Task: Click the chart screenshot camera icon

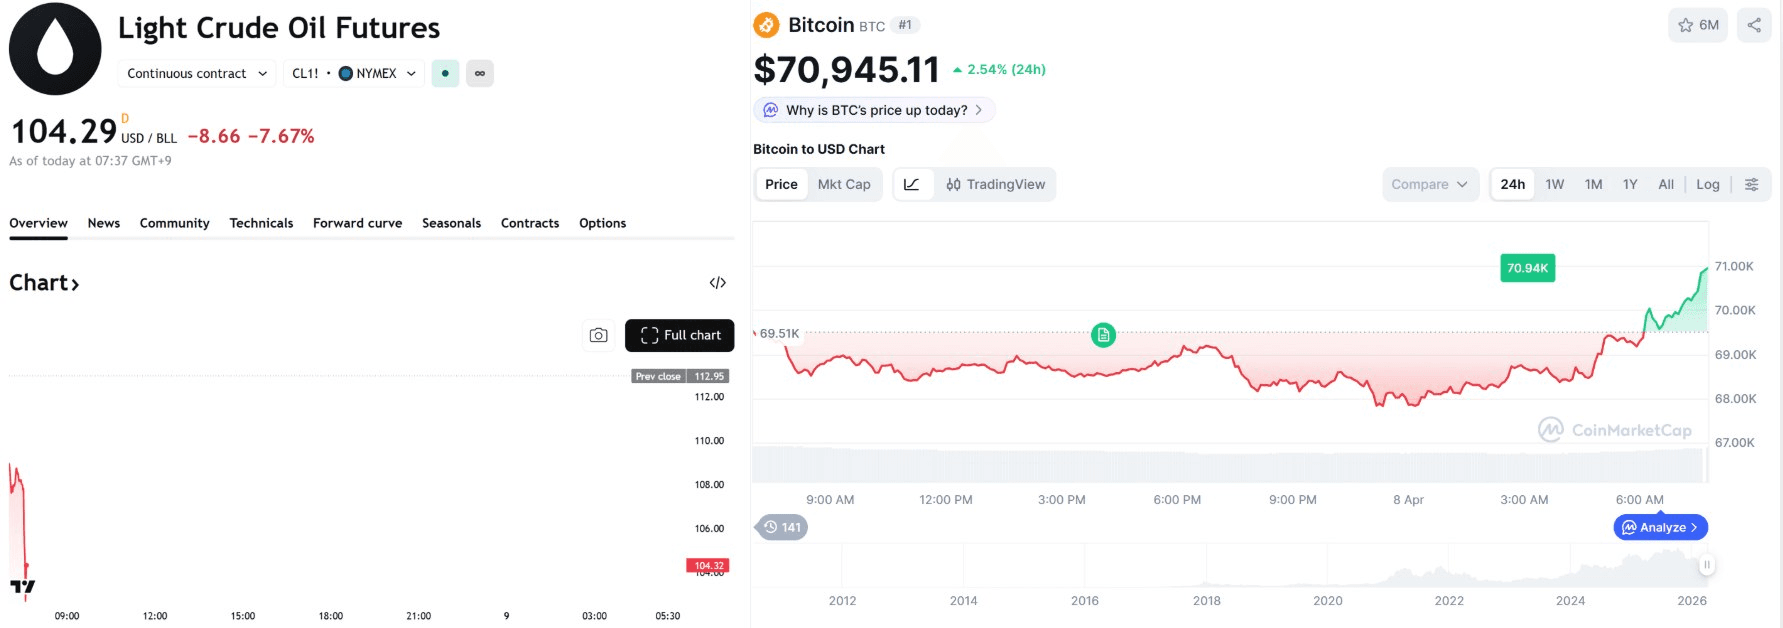Action: click(x=598, y=335)
